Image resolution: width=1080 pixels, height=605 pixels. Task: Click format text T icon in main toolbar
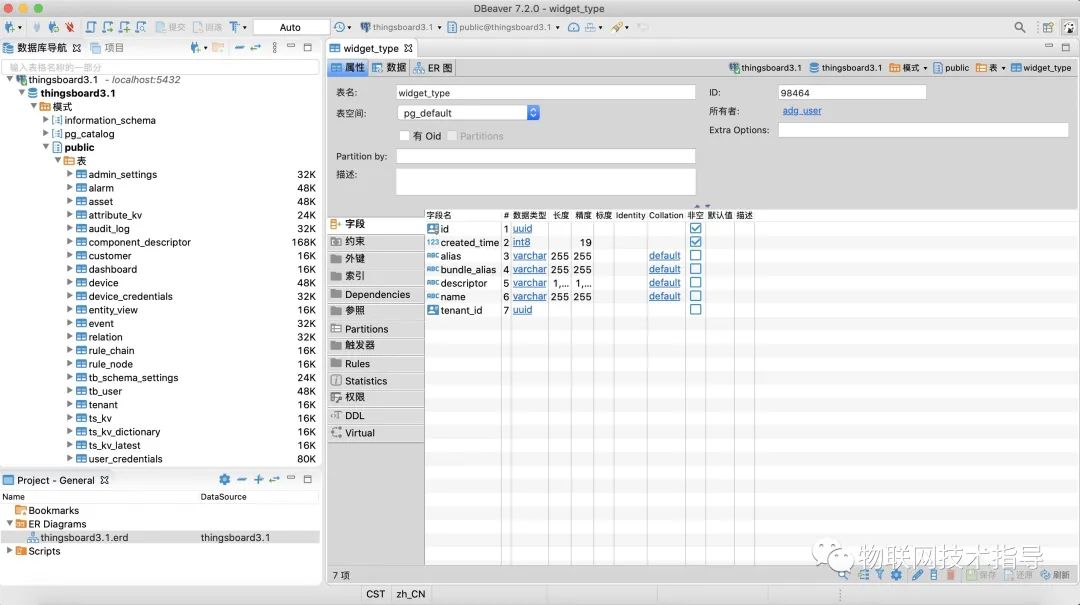[x=235, y=28]
